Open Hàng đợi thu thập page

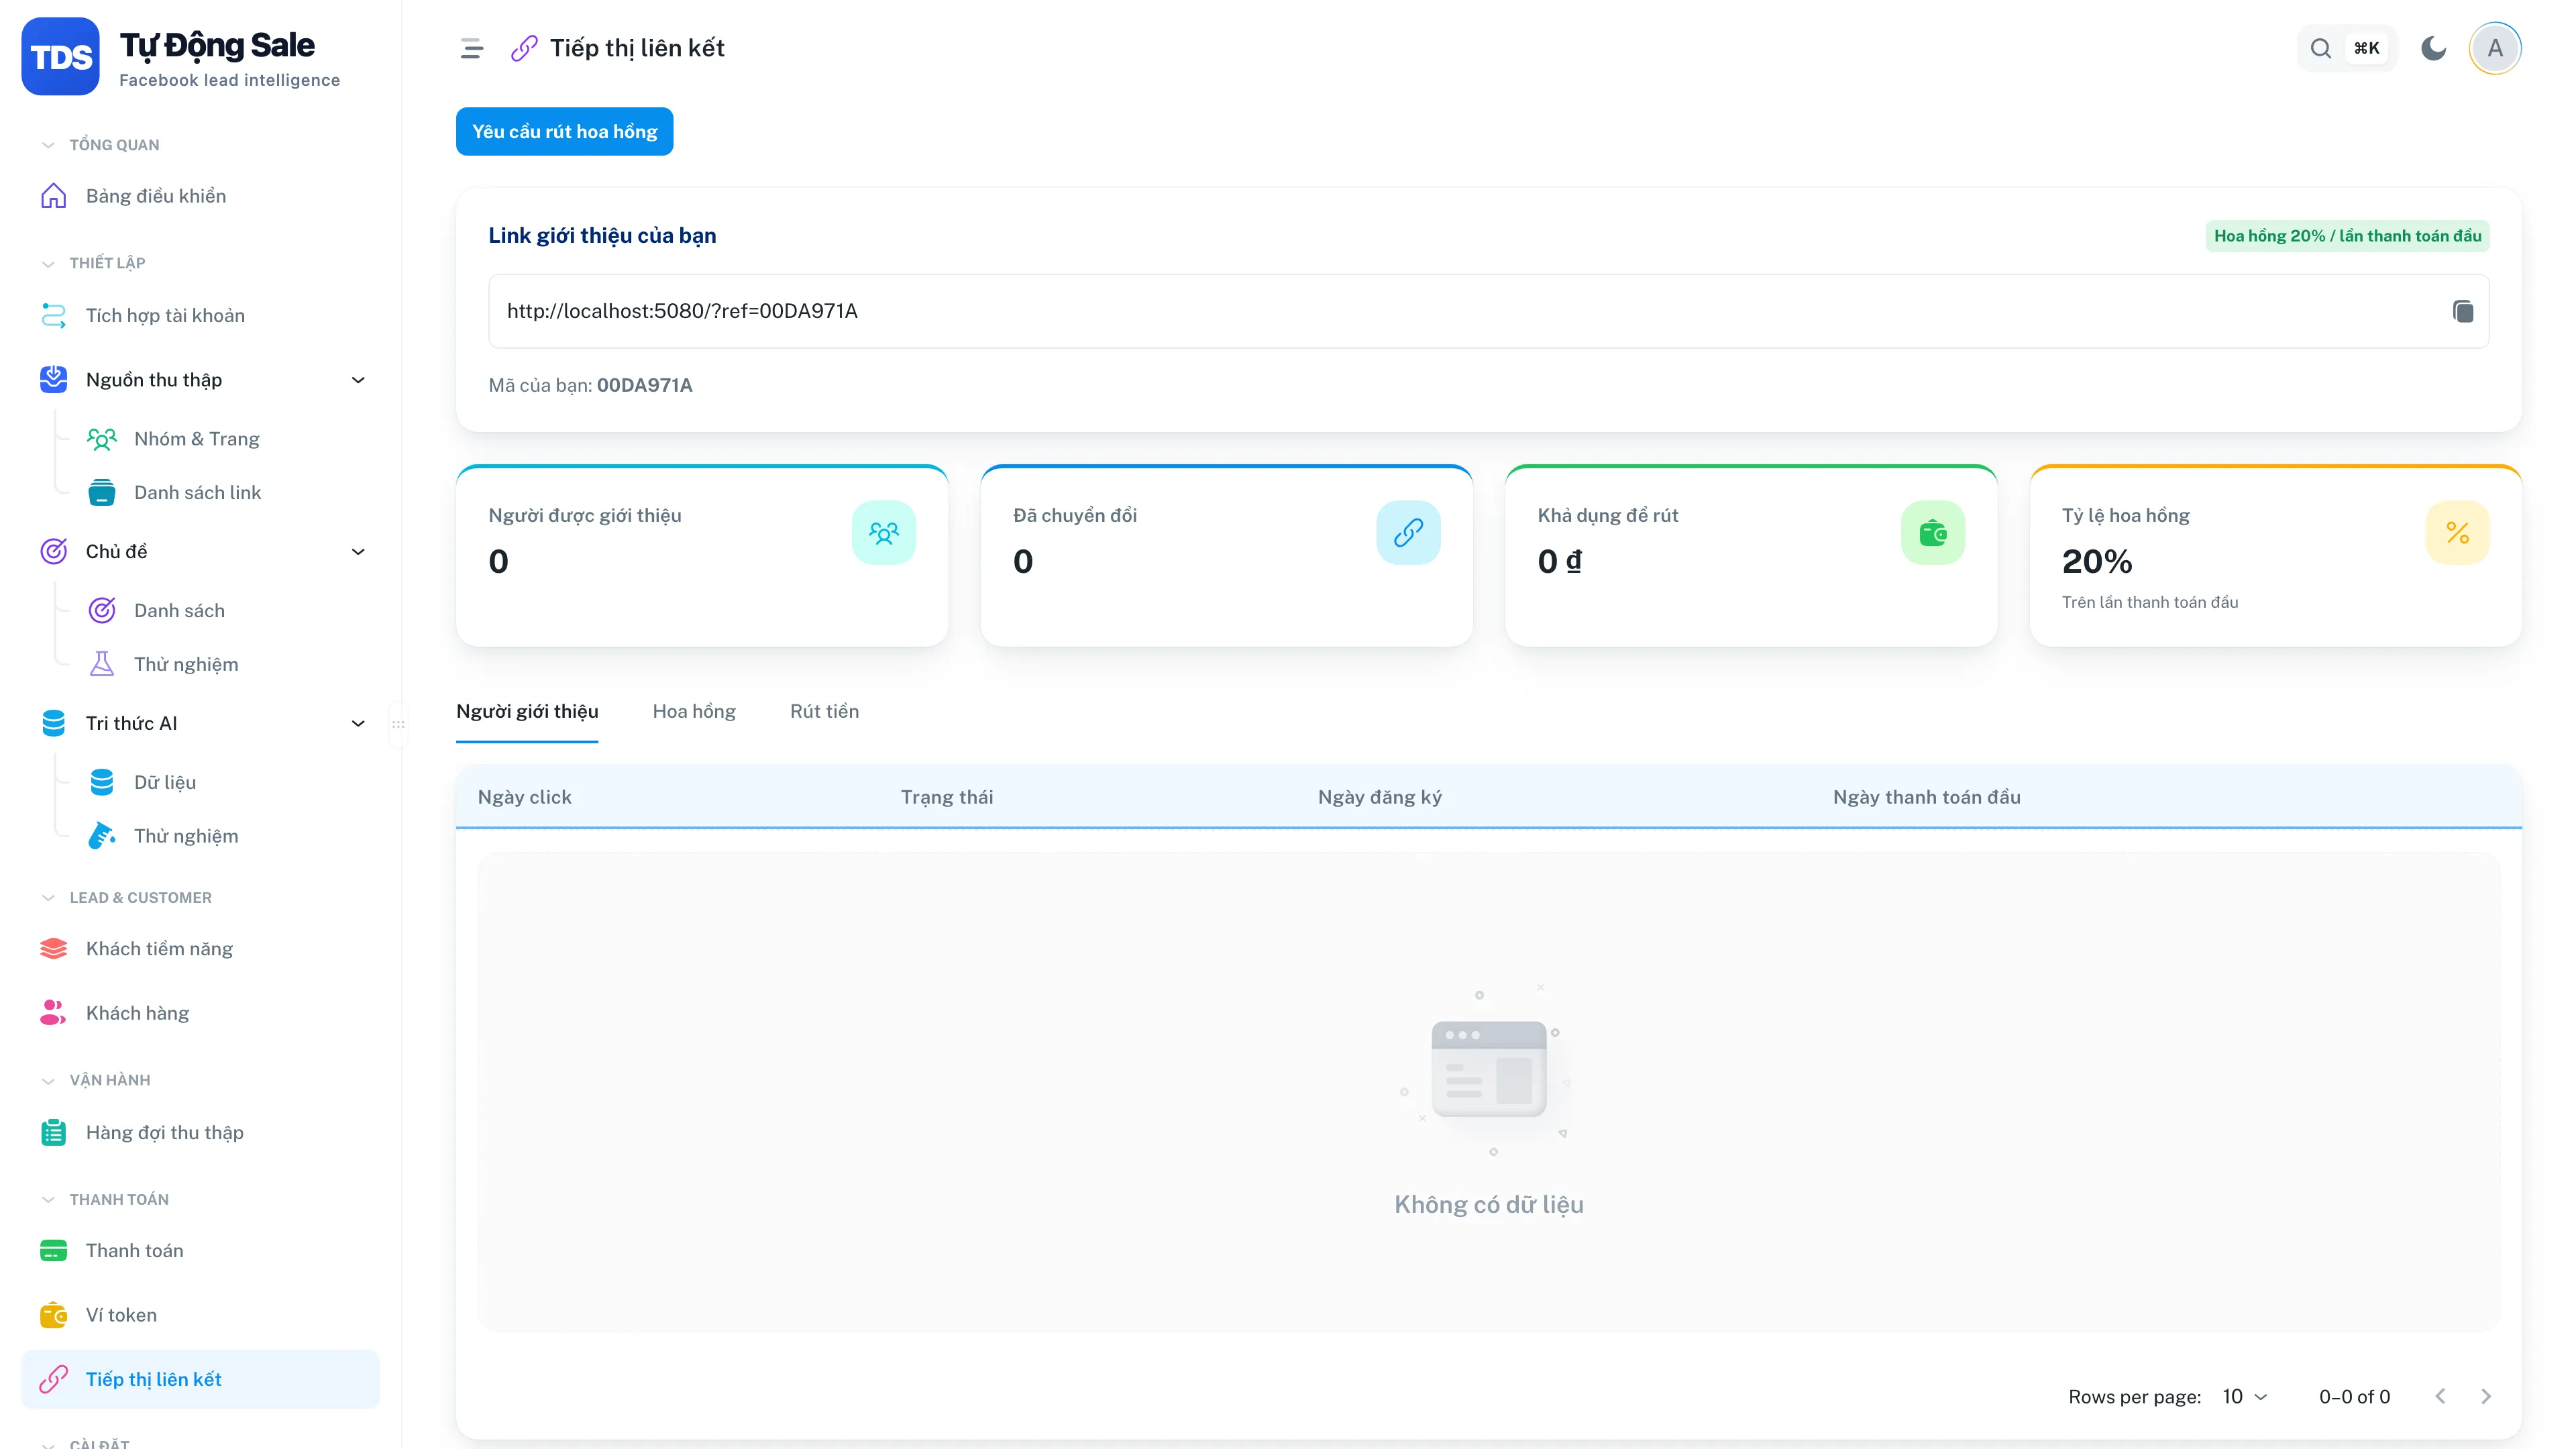coord(200,1132)
